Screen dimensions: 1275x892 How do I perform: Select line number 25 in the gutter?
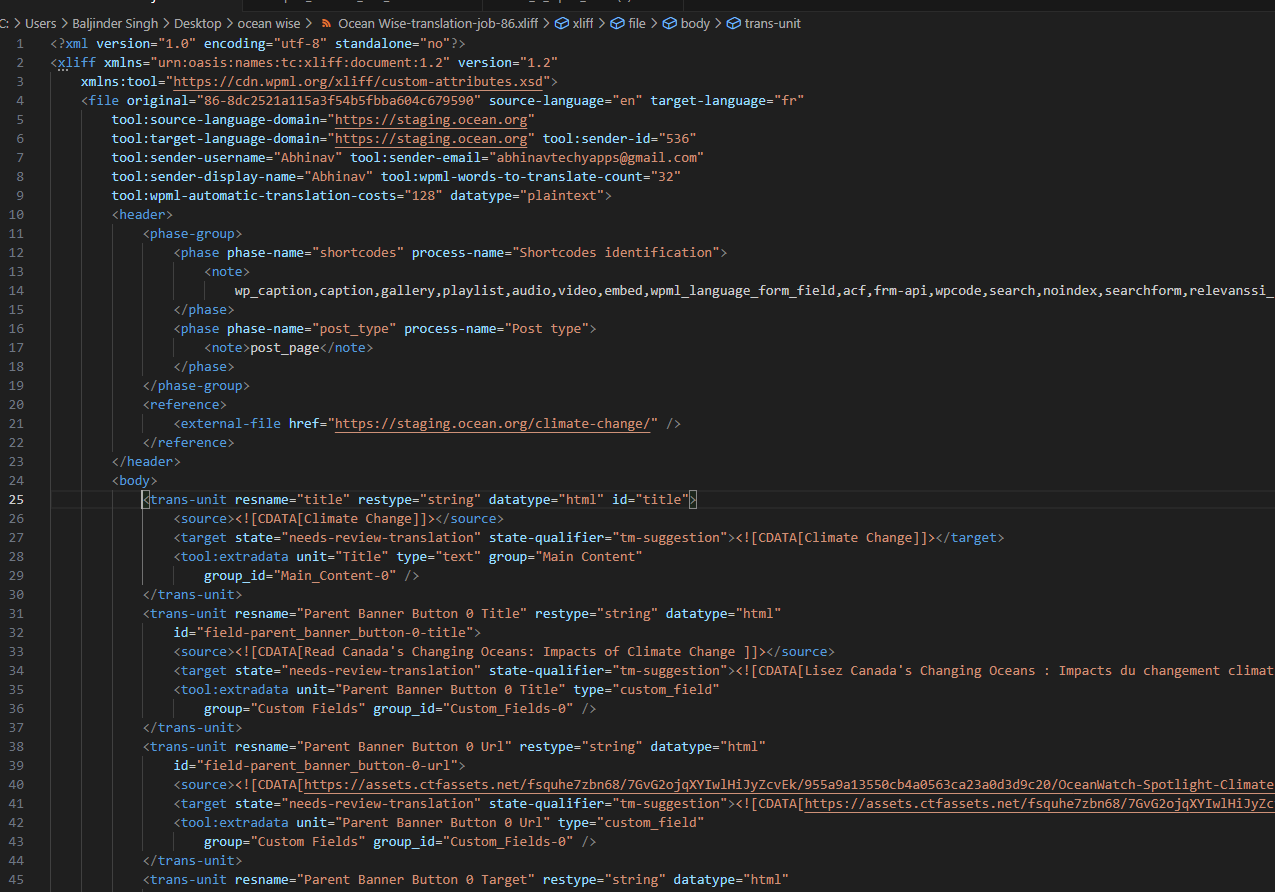(x=16, y=499)
